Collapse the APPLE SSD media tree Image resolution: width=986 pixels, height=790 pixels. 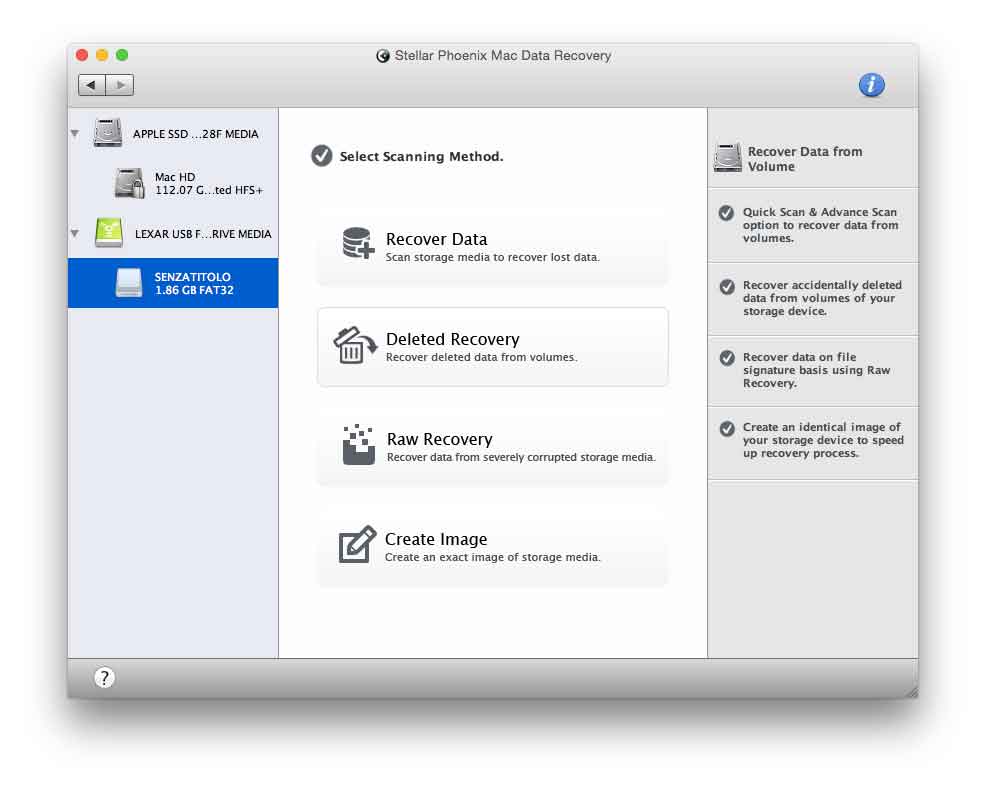point(75,134)
